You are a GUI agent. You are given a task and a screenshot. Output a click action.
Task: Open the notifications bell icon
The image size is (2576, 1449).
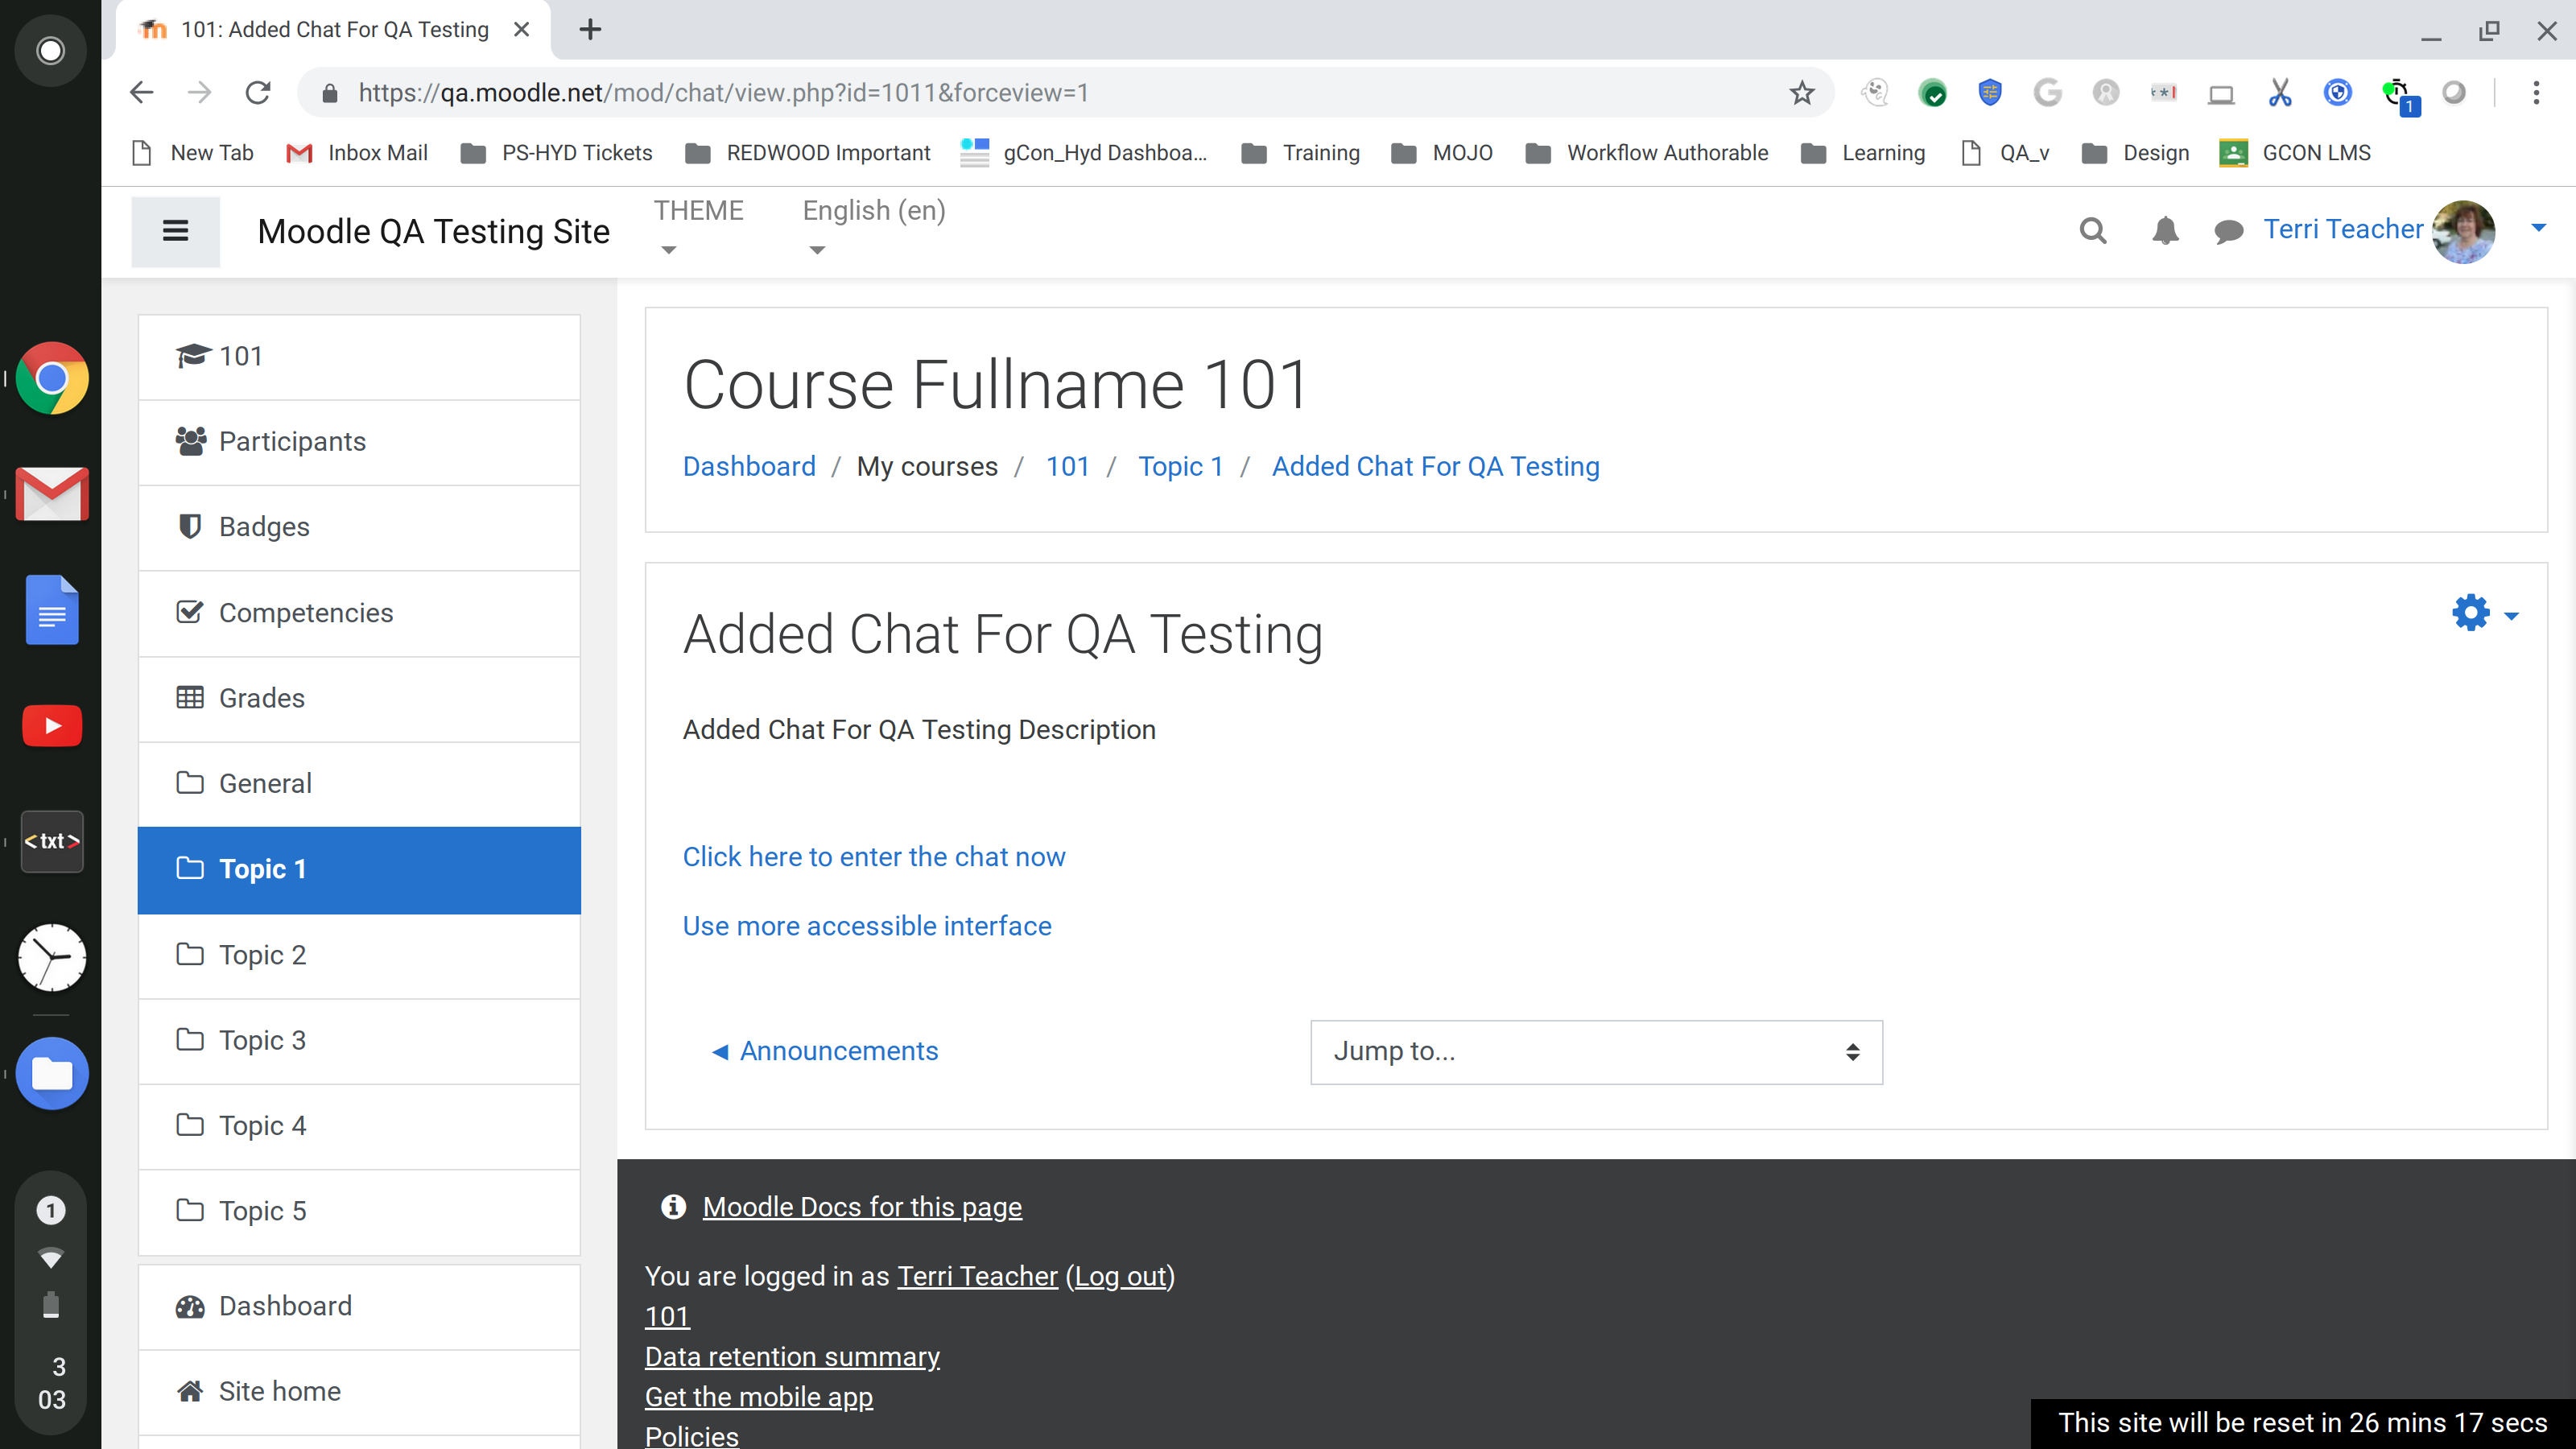click(2165, 231)
